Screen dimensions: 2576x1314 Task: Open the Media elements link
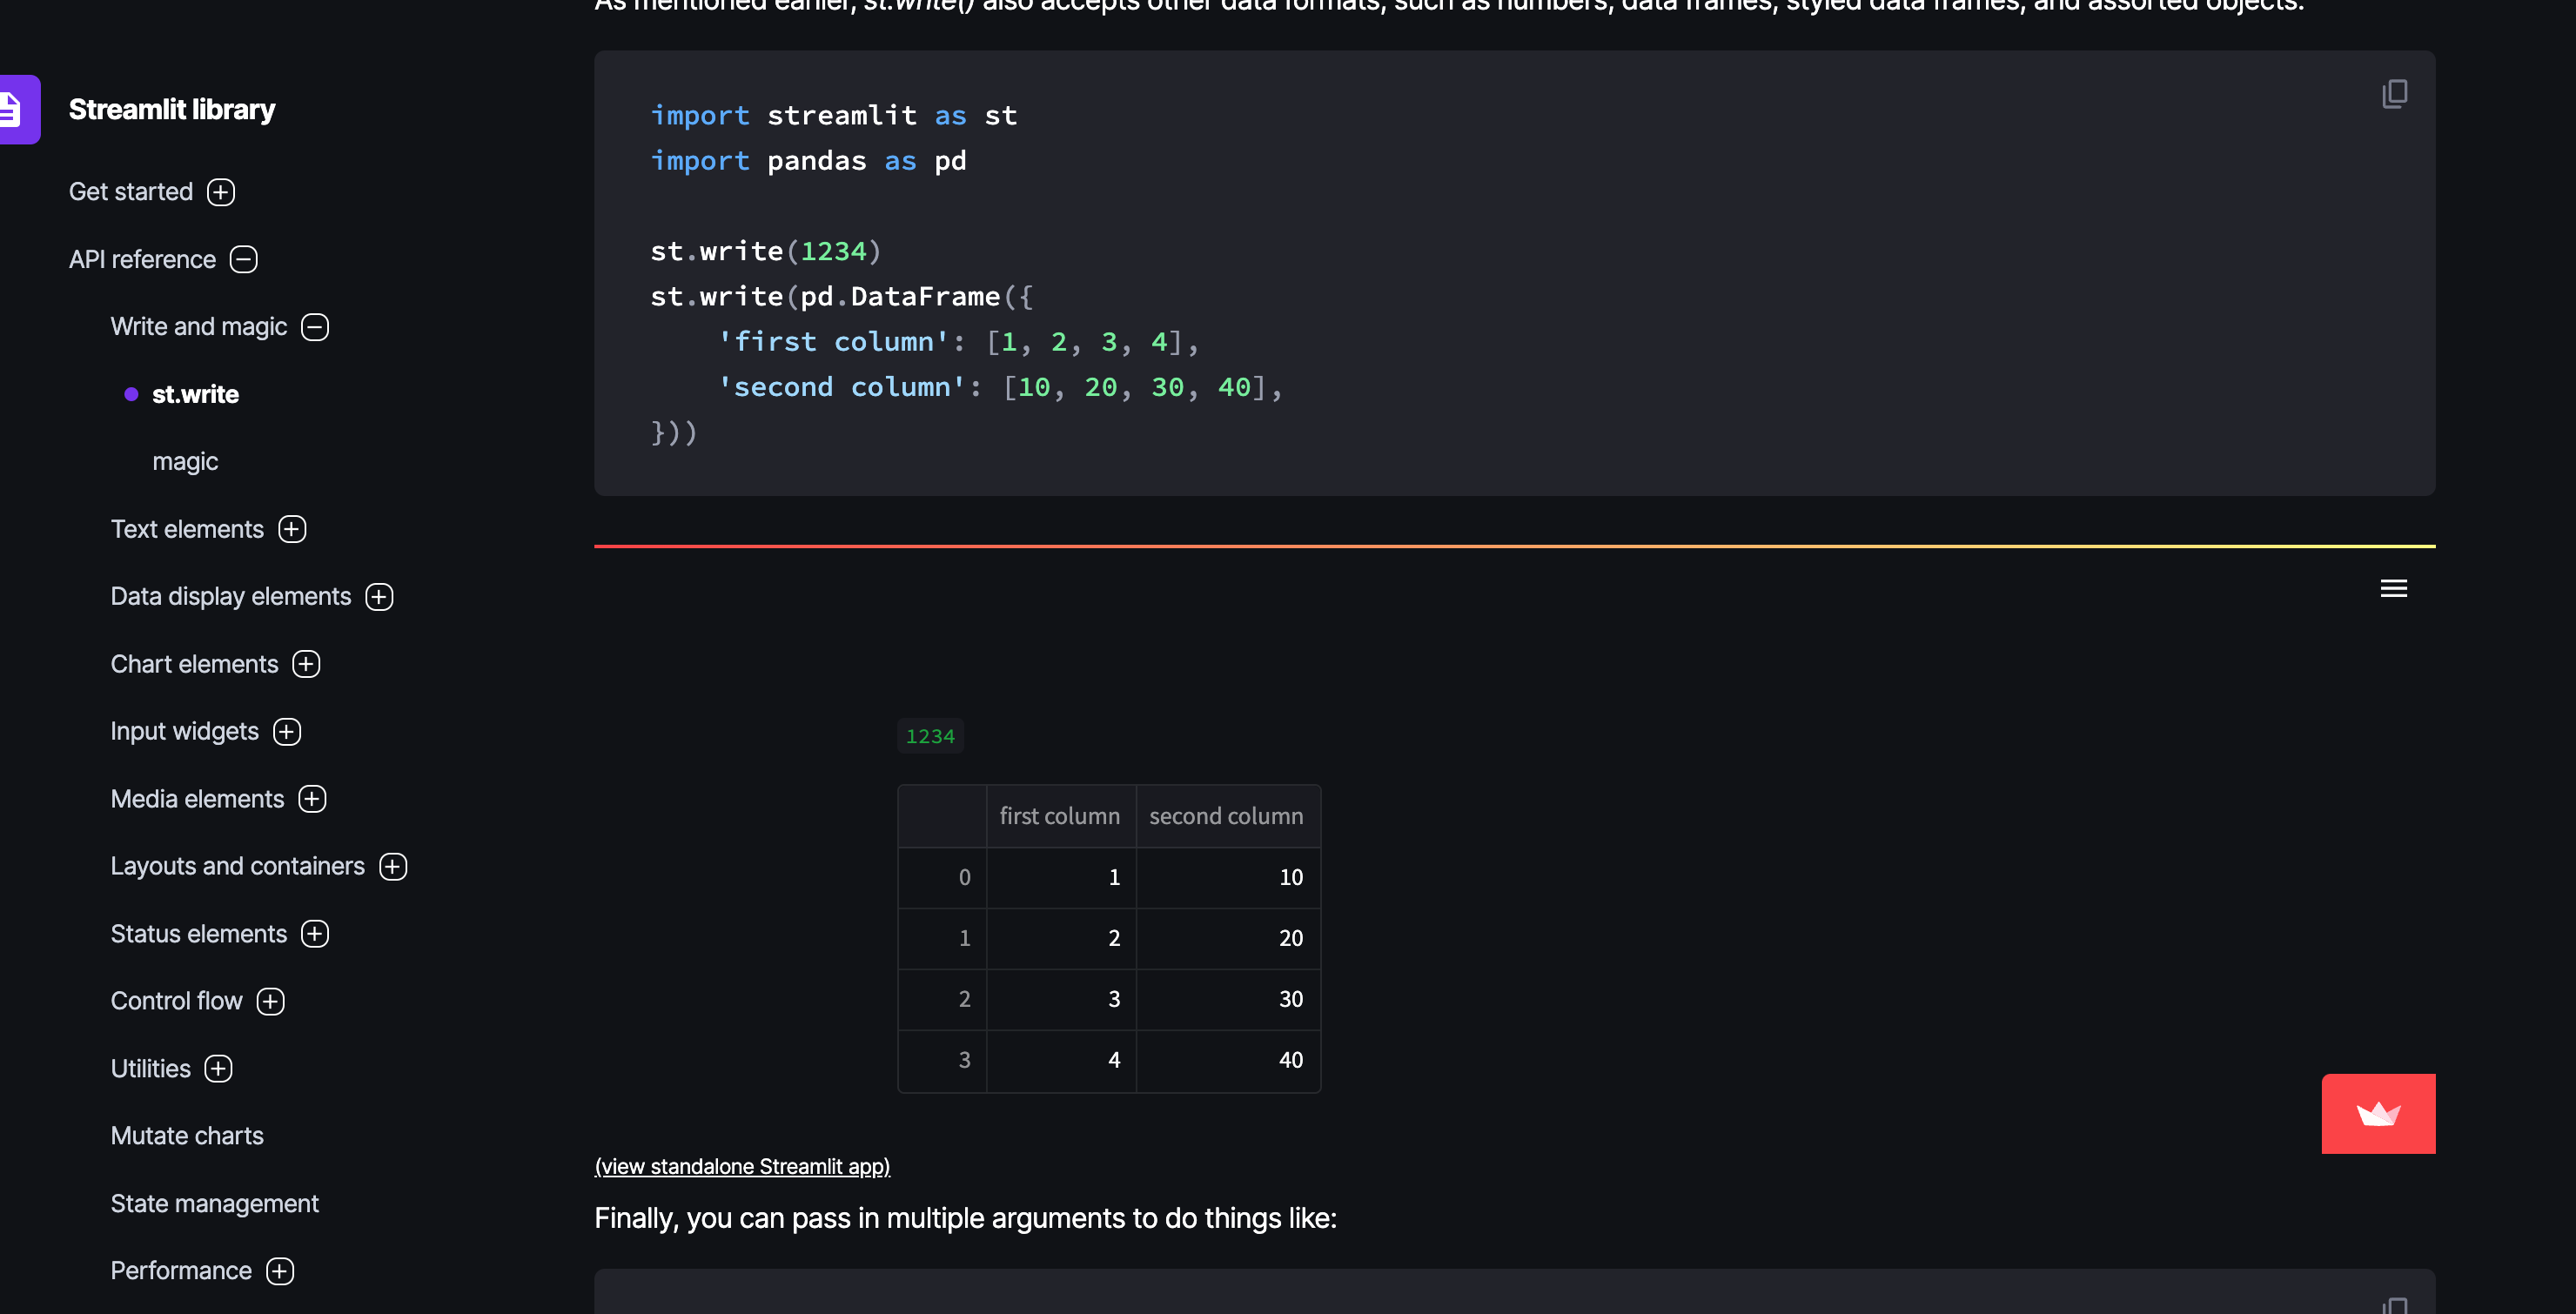coord(197,799)
